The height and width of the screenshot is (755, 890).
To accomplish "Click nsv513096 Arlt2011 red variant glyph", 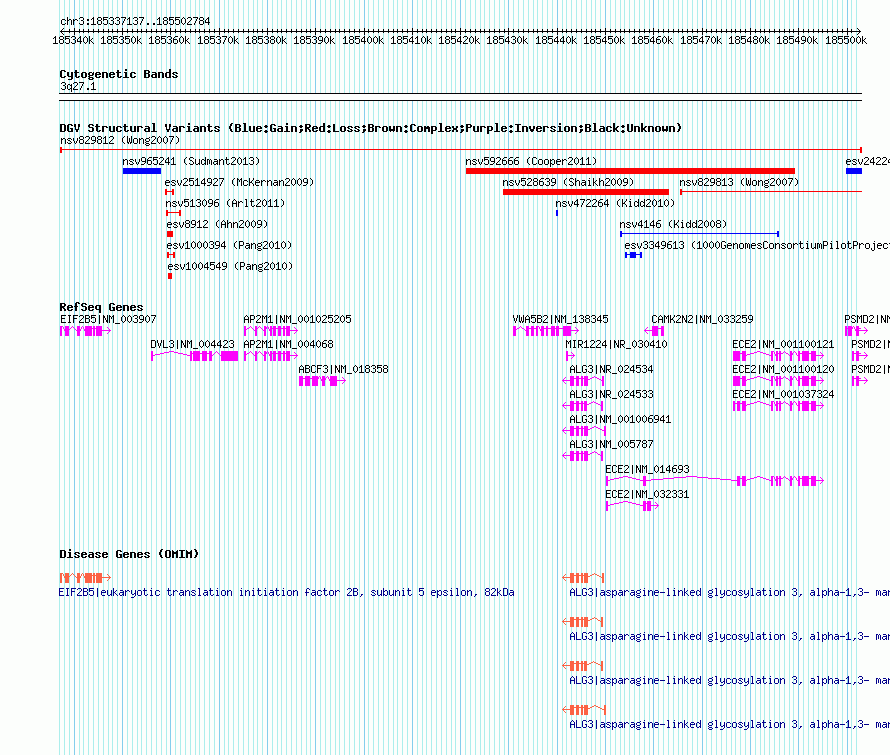I will [x=173, y=213].
